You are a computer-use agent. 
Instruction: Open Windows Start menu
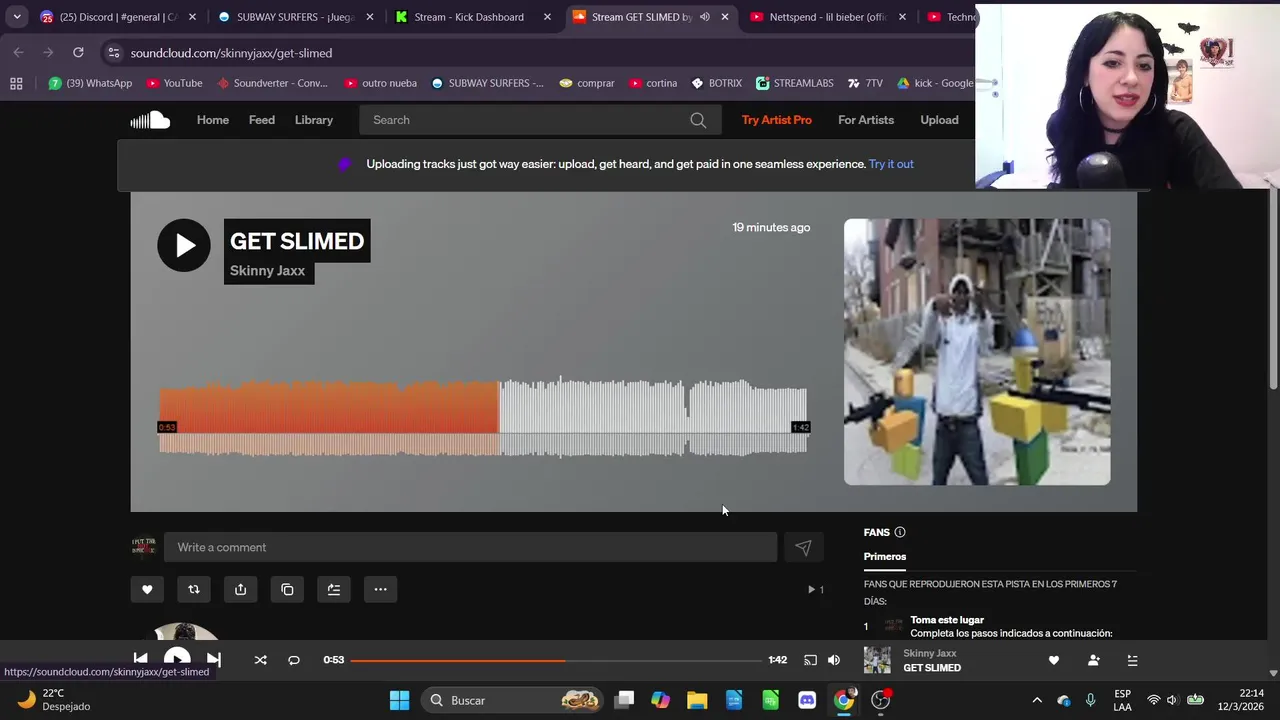[x=399, y=700]
